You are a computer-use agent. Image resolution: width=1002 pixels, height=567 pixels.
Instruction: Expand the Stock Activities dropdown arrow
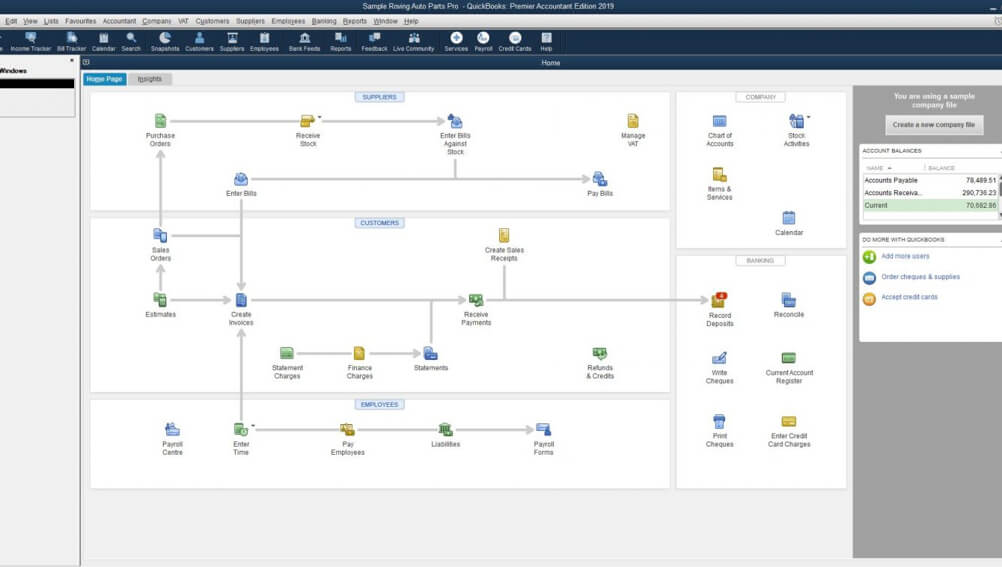pyautogui.click(x=808, y=116)
